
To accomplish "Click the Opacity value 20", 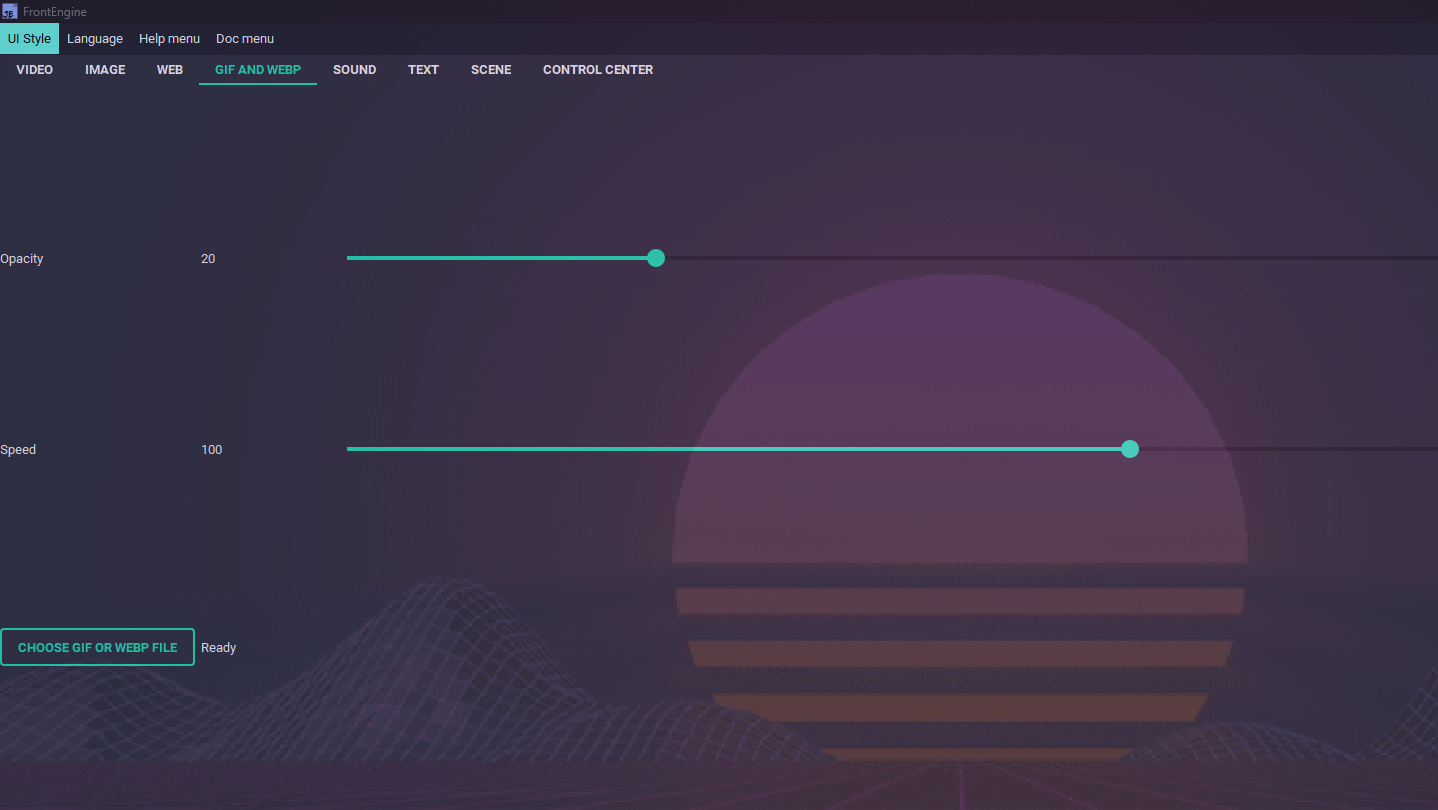I will (x=208, y=259).
